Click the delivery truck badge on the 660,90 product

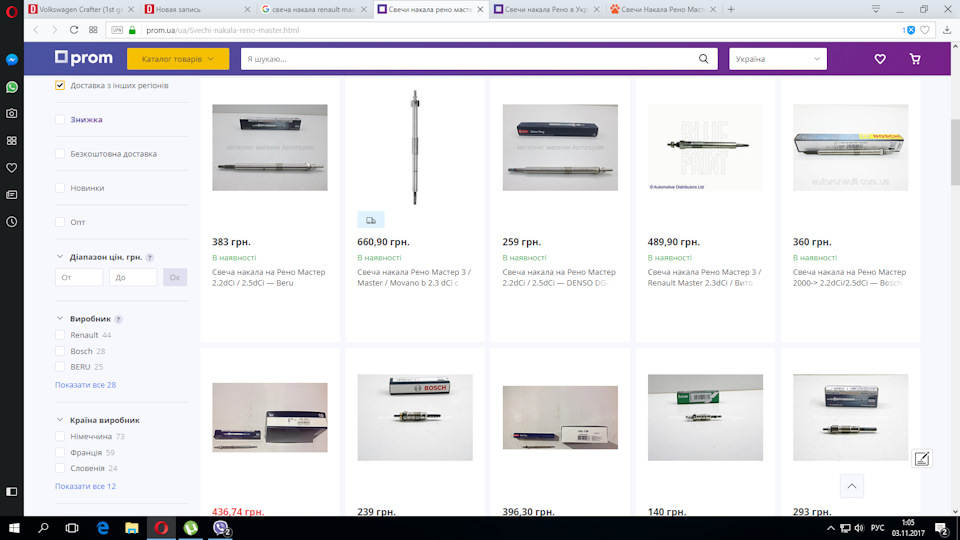(x=371, y=220)
